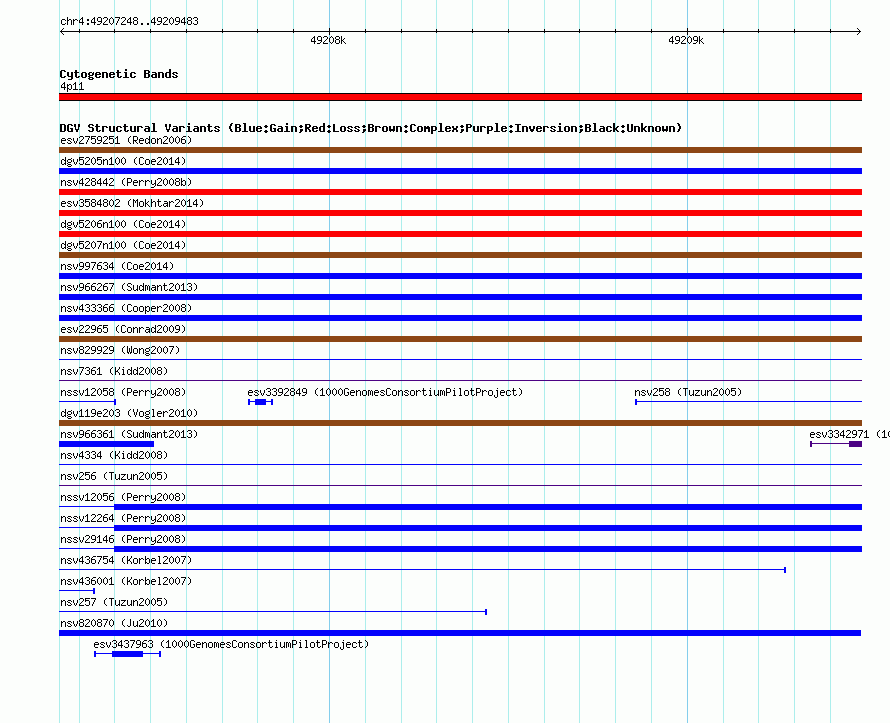Click the thin line under nsv436754
This screenshot has height=723, width=890.
(422, 570)
